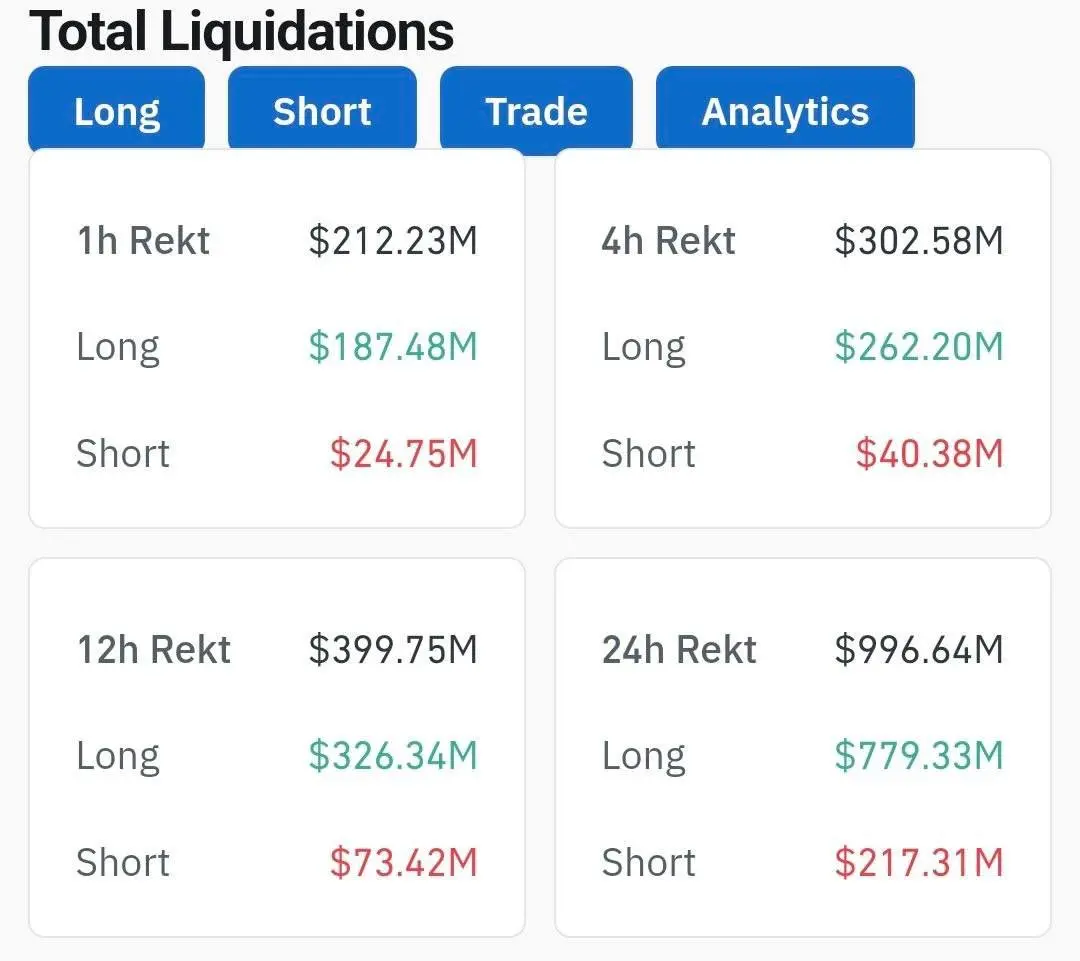Click the 4h total value $302.58M
Image resolution: width=1080 pixels, height=961 pixels.
(919, 241)
